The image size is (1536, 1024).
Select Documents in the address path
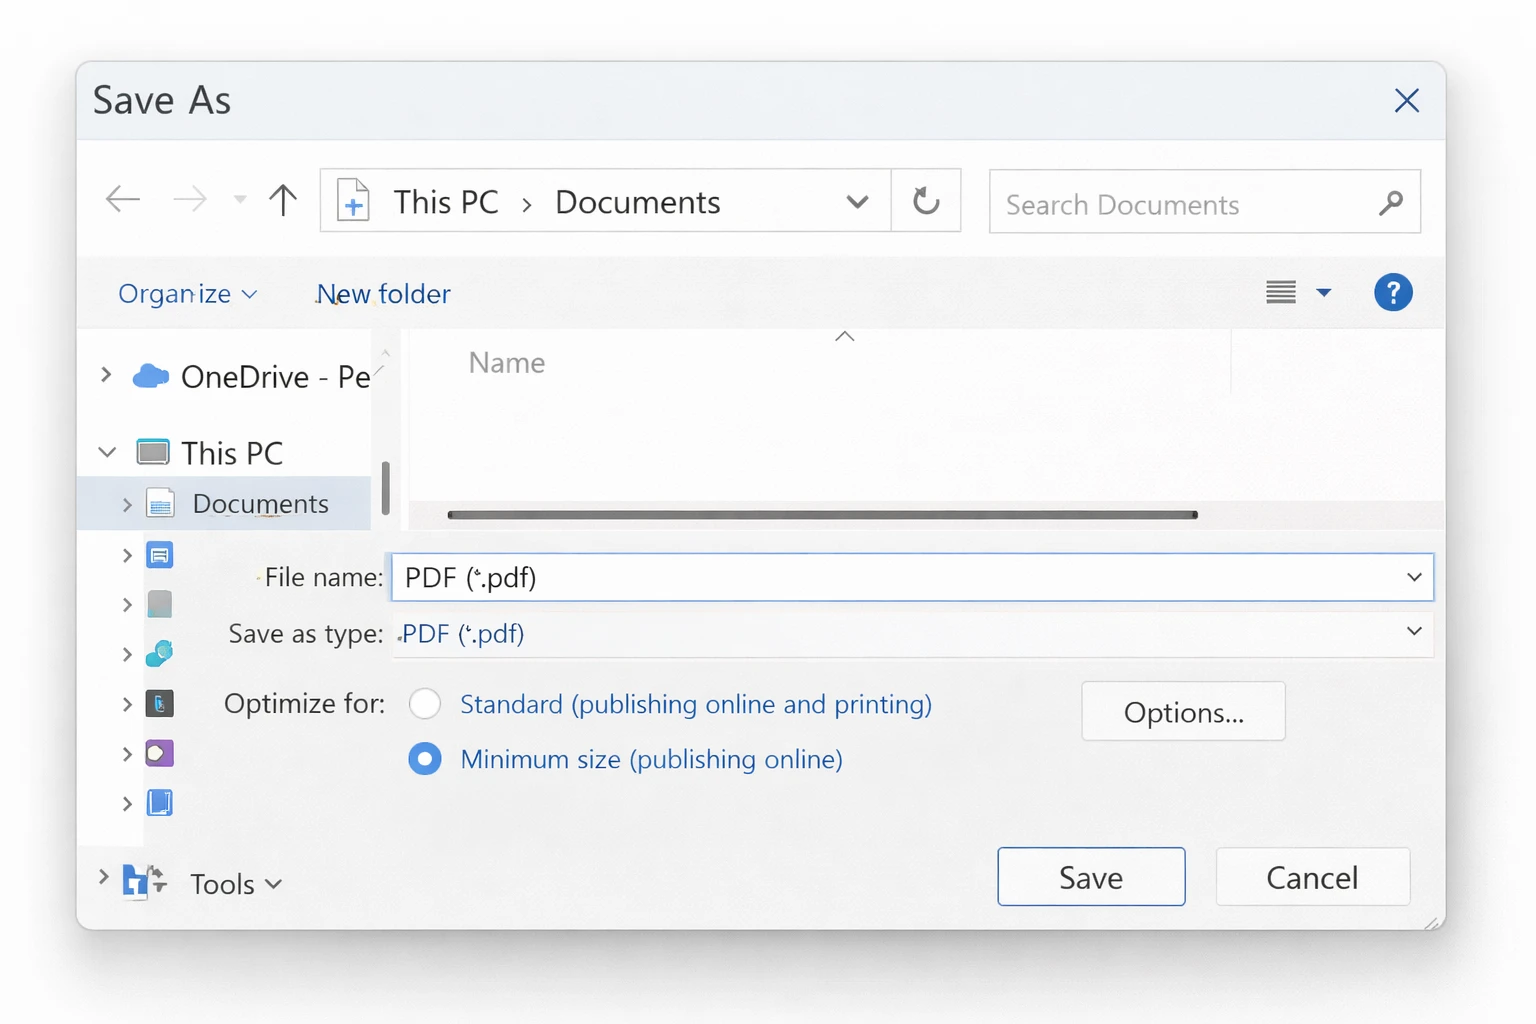pyautogui.click(x=638, y=202)
